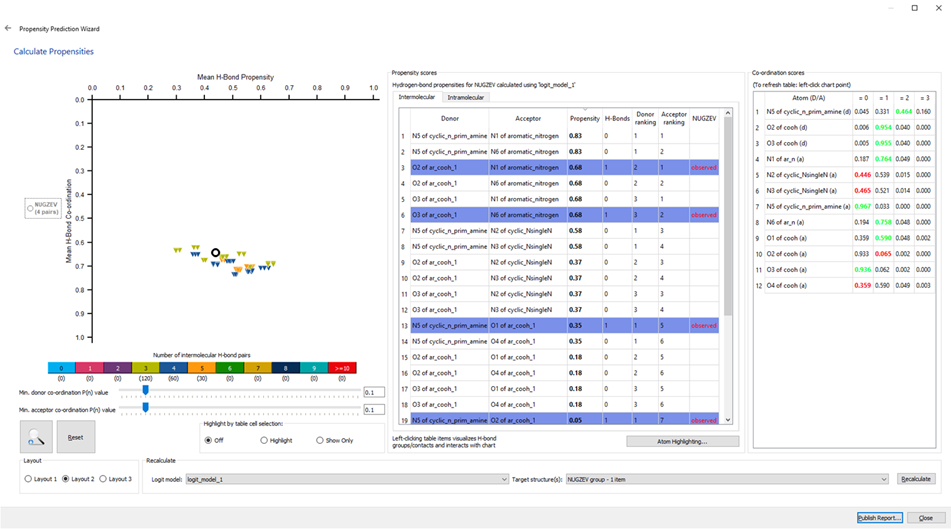Click the blue 4 H-bond pairs swatch
Screen dimensions: 951x529
[x=174, y=368]
